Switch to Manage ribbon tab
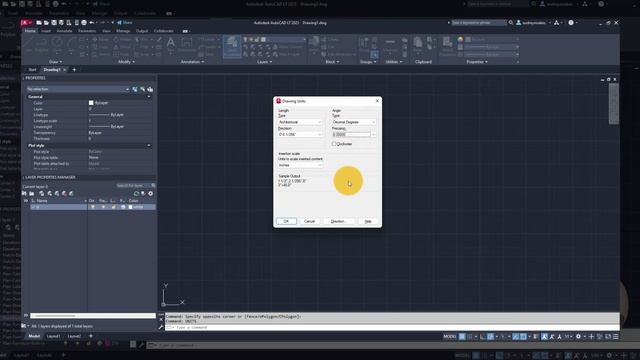640x360 pixels. 123,31
